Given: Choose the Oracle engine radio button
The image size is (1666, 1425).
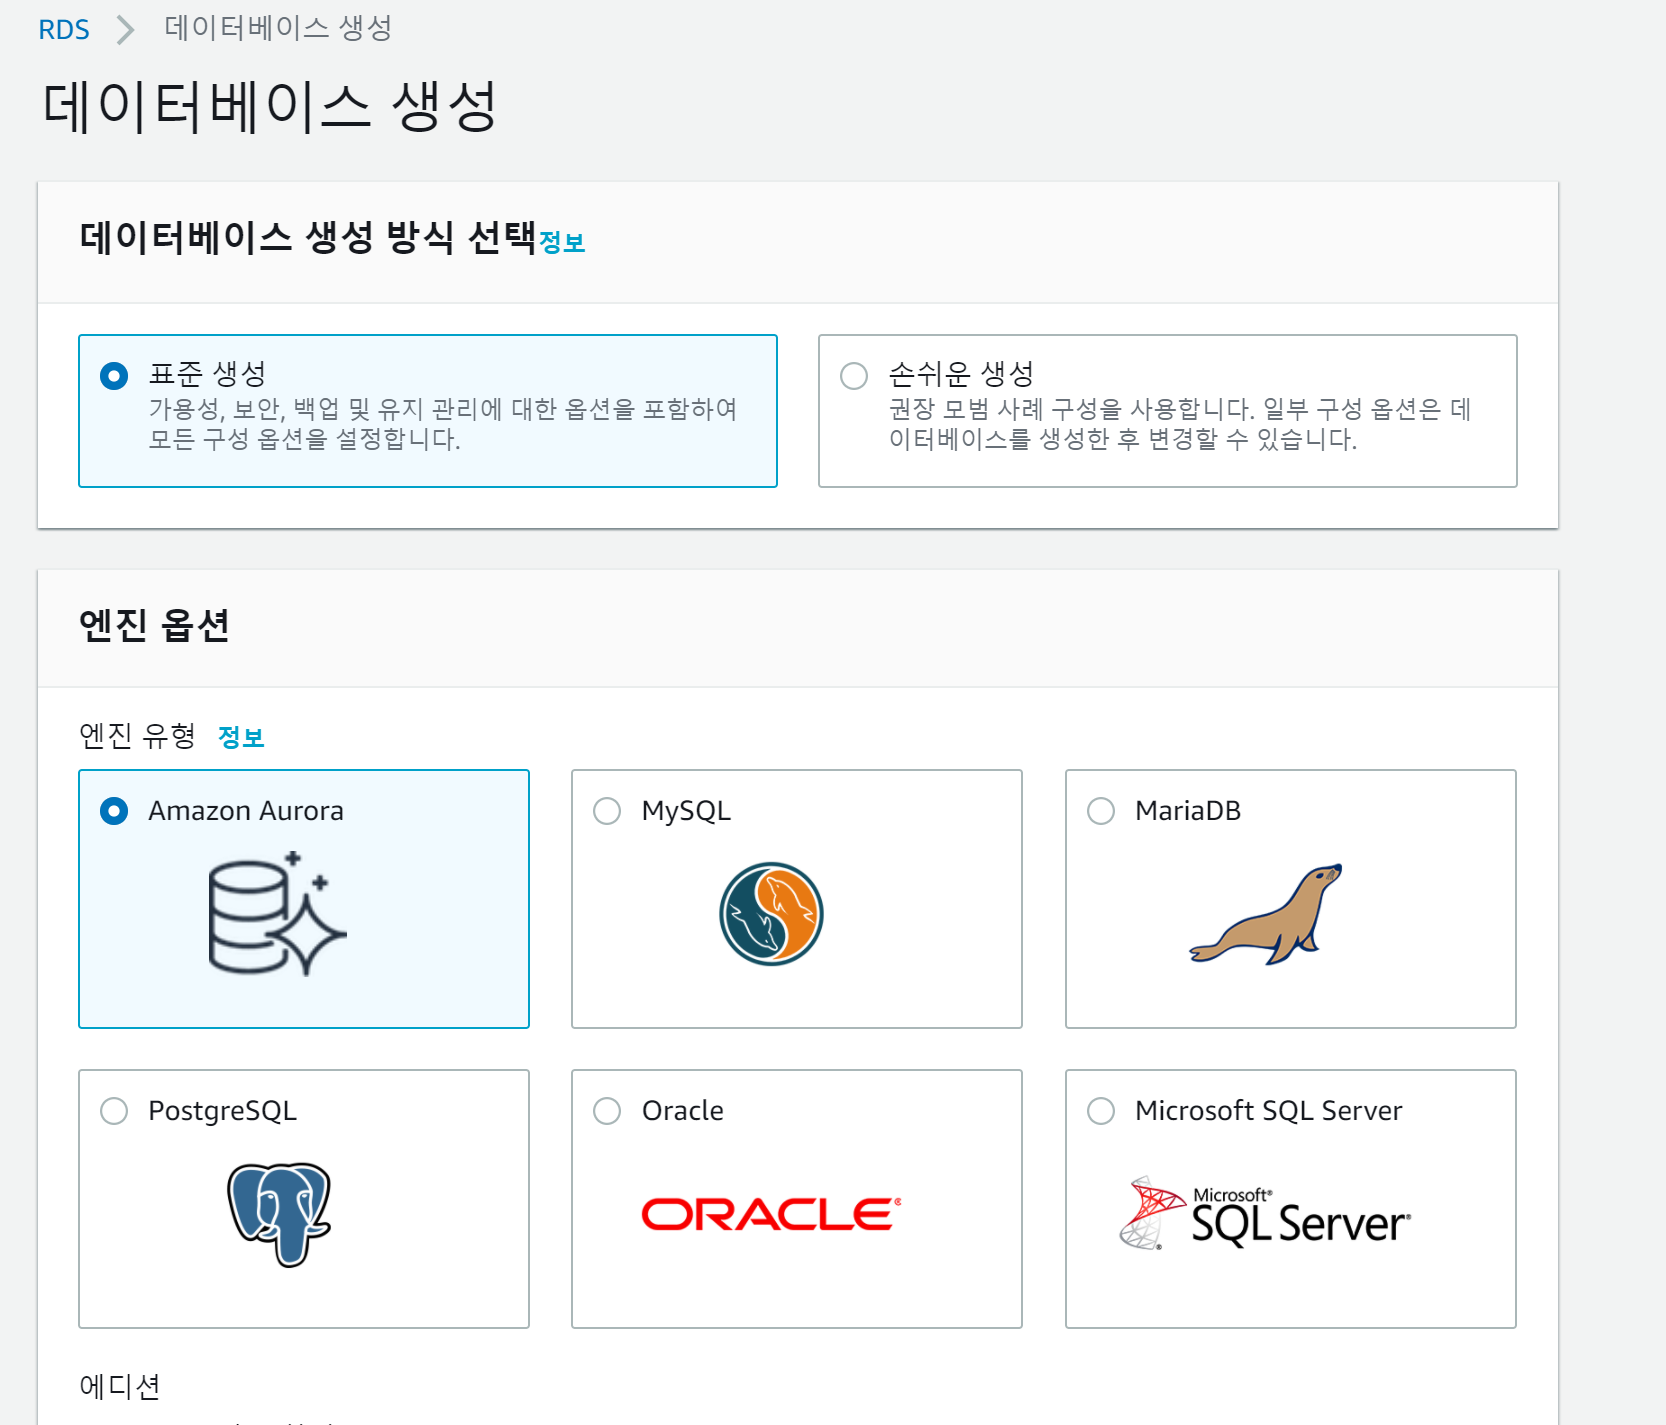Looking at the screenshot, I should pos(607,1111).
